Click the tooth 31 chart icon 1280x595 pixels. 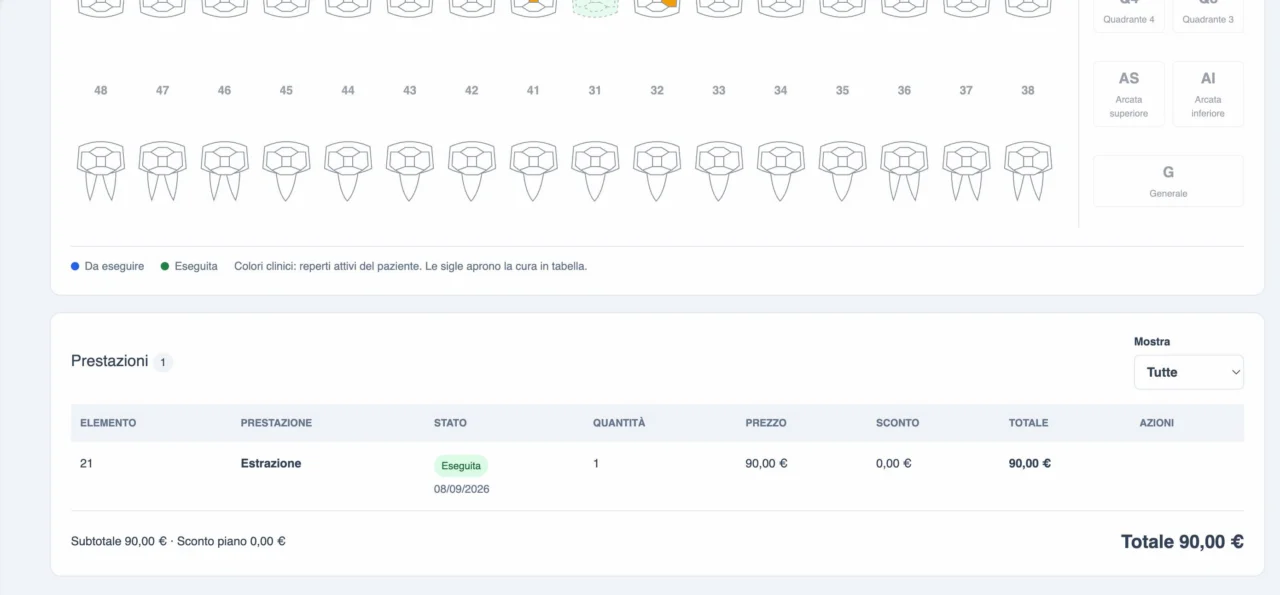pos(595,171)
